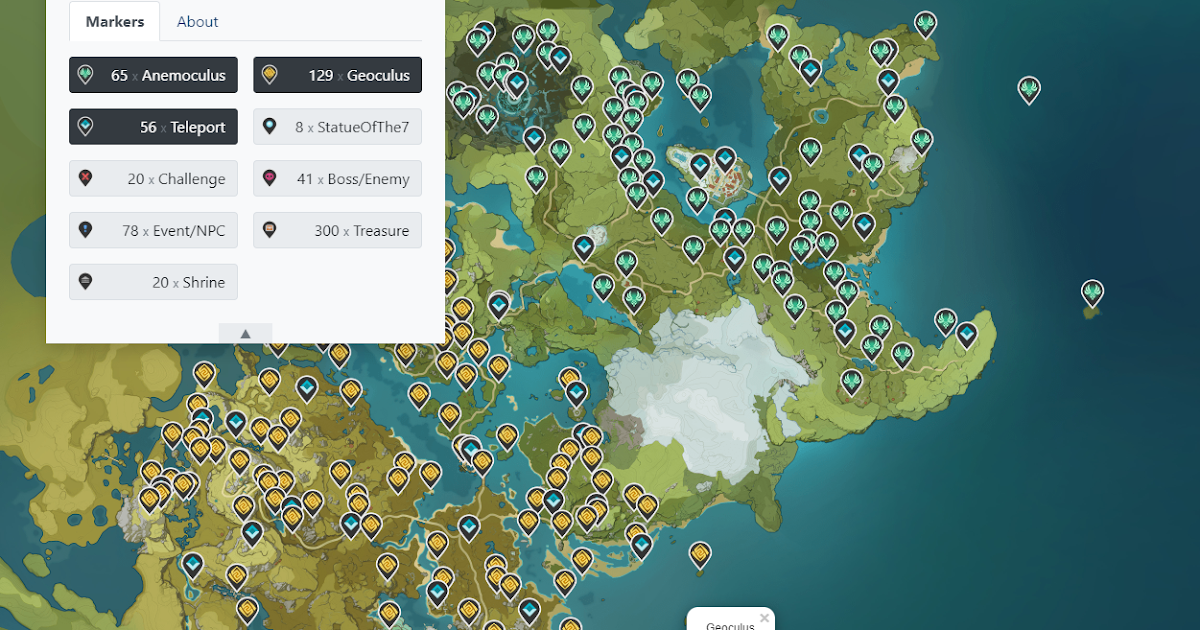1200x630 pixels.
Task: Select the Anemoculus marker on the small far-east islet
Action: 1093,293
